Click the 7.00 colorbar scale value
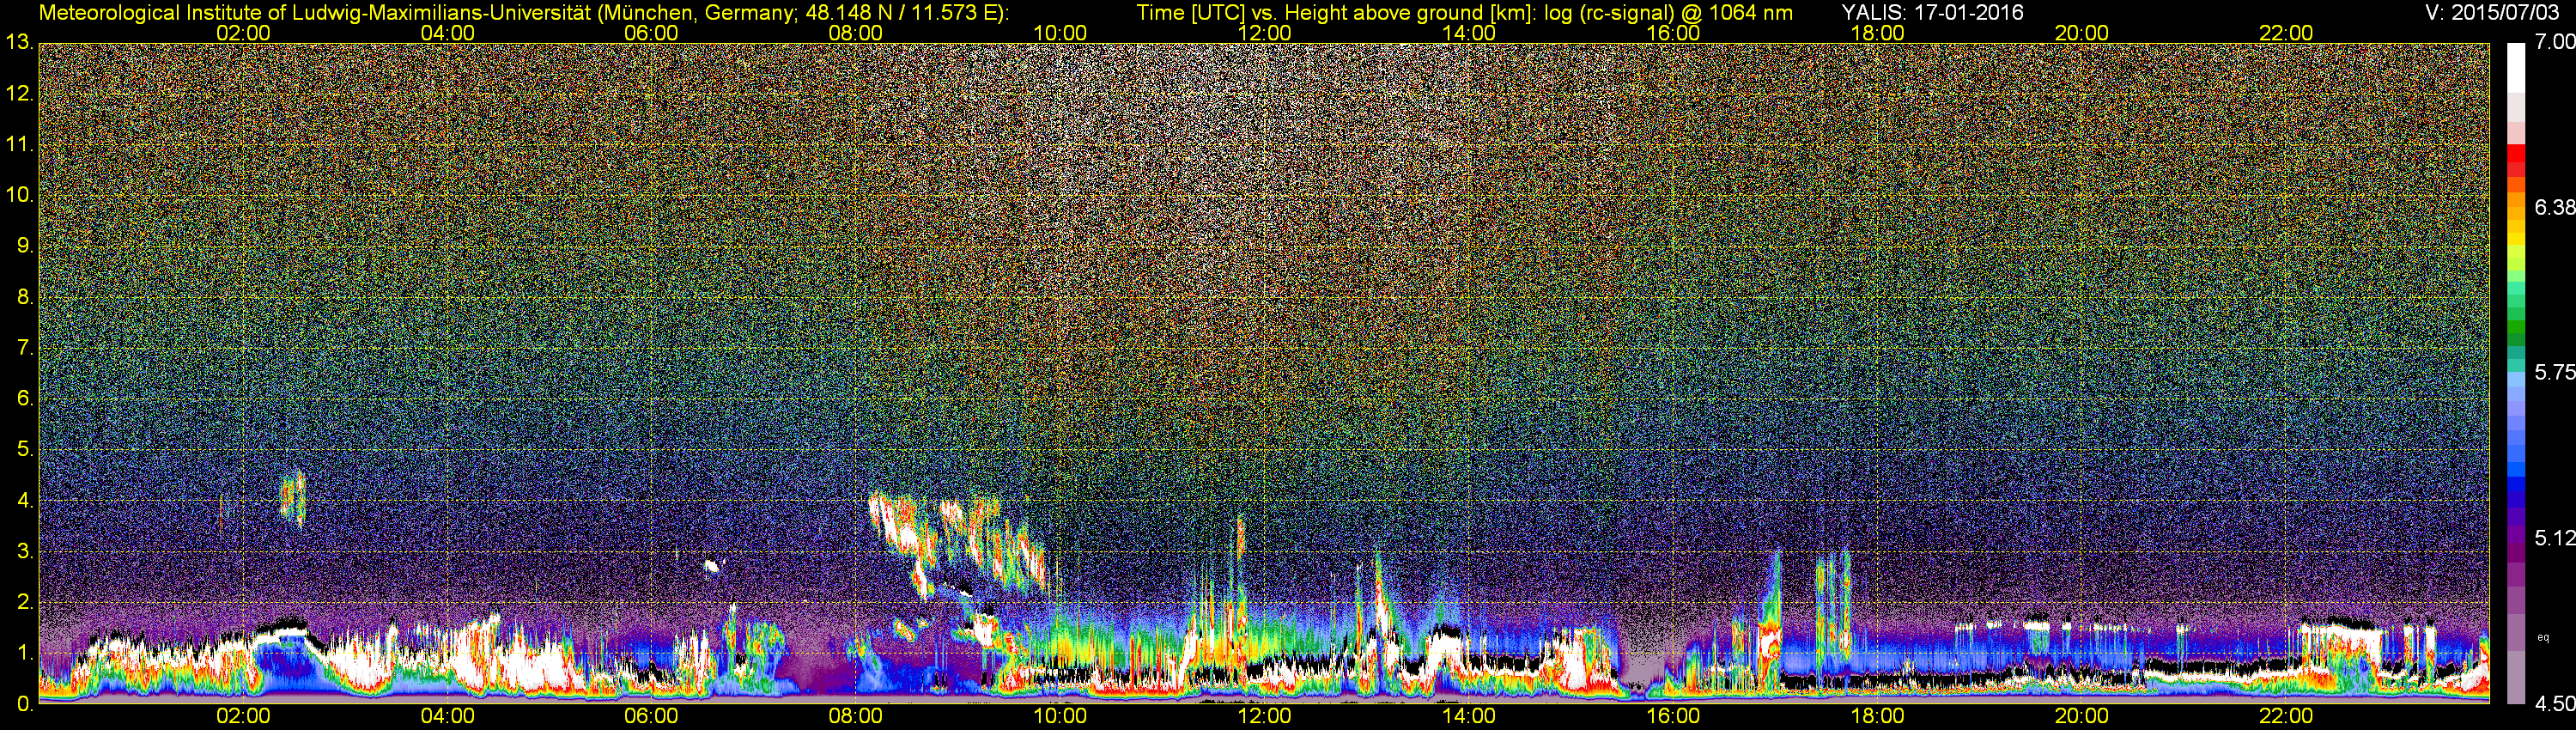This screenshot has height=730, width=2576. coord(2554,42)
